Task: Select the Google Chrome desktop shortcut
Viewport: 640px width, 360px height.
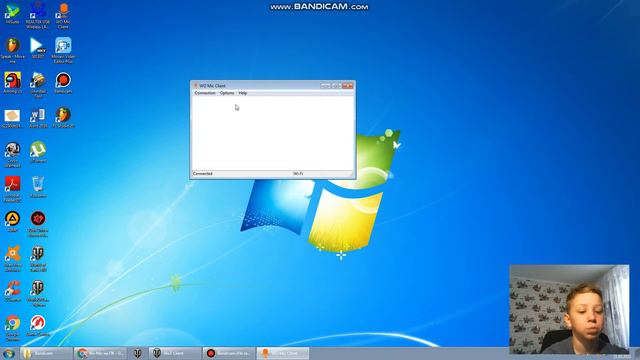Action: [12, 328]
